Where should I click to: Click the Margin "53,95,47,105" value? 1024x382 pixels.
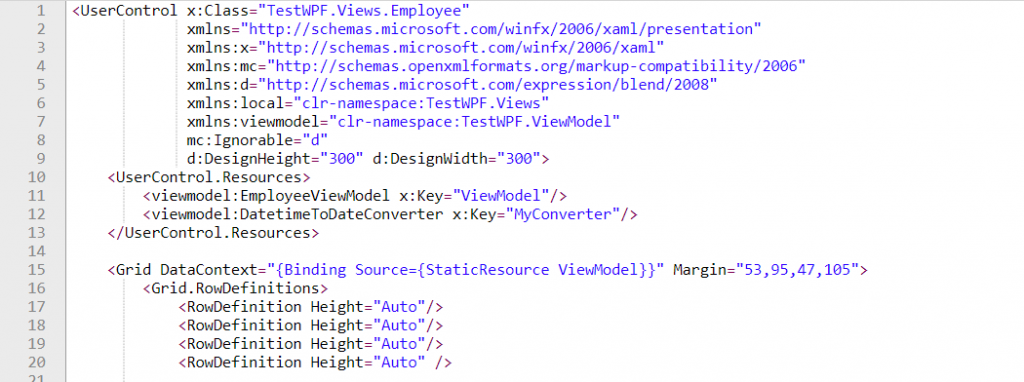pos(797,270)
